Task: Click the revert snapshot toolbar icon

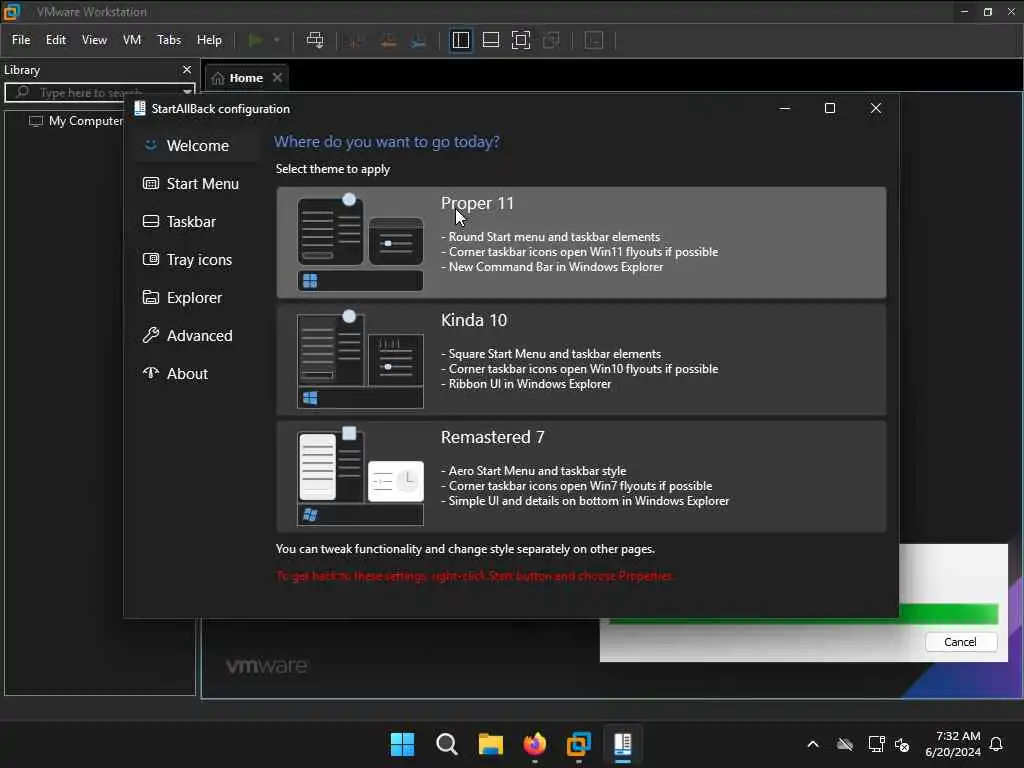Action: click(388, 40)
